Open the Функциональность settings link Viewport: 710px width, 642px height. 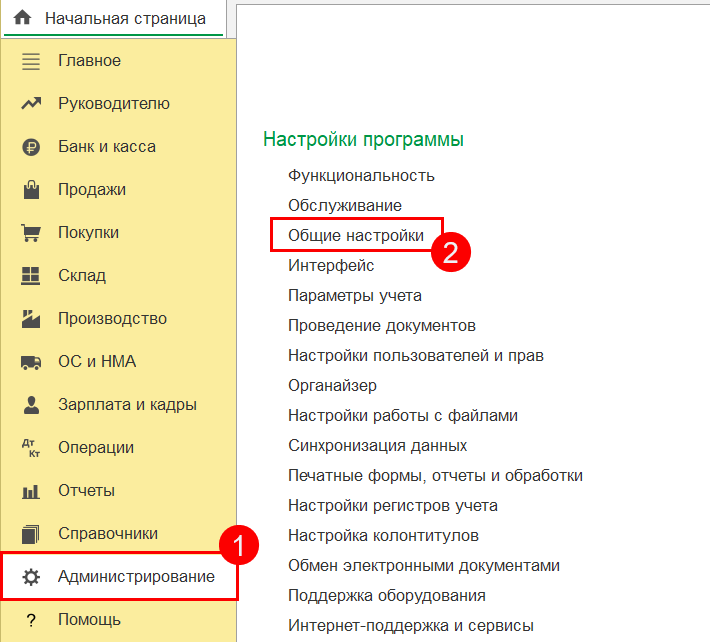pyautogui.click(x=361, y=175)
